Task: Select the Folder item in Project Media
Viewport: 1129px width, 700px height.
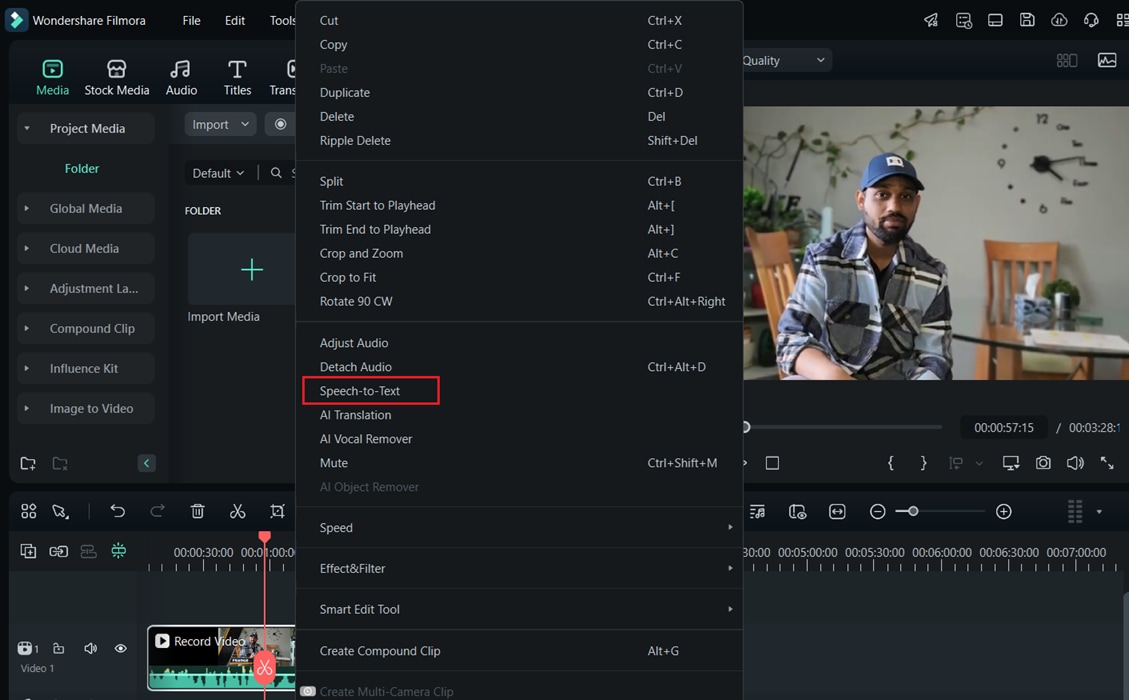Action: click(x=82, y=169)
